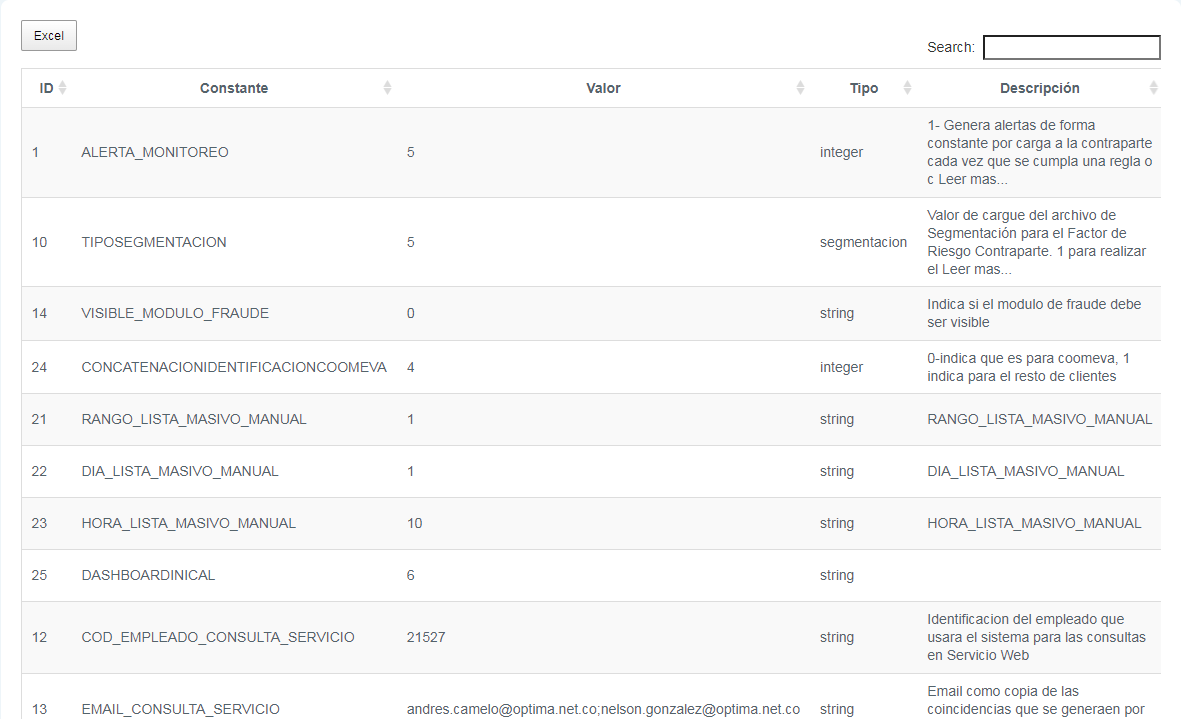1181x719 pixels.
Task: Sort table by Valor header text
Action: (603, 88)
